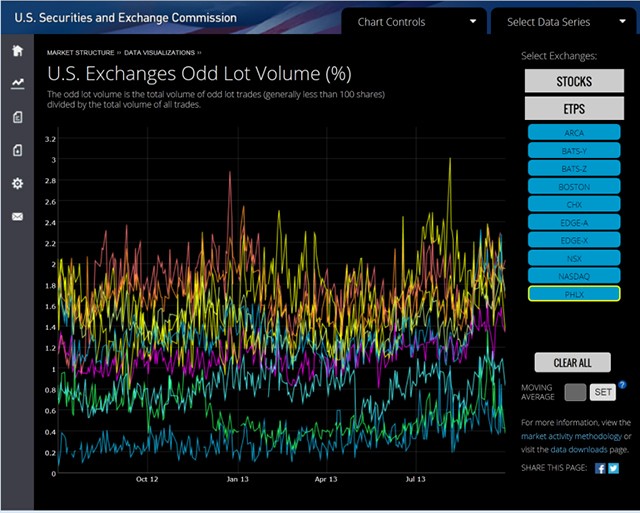Click the first document icon in sidebar
This screenshot has height=513, width=640.
pyautogui.click(x=17, y=118)
